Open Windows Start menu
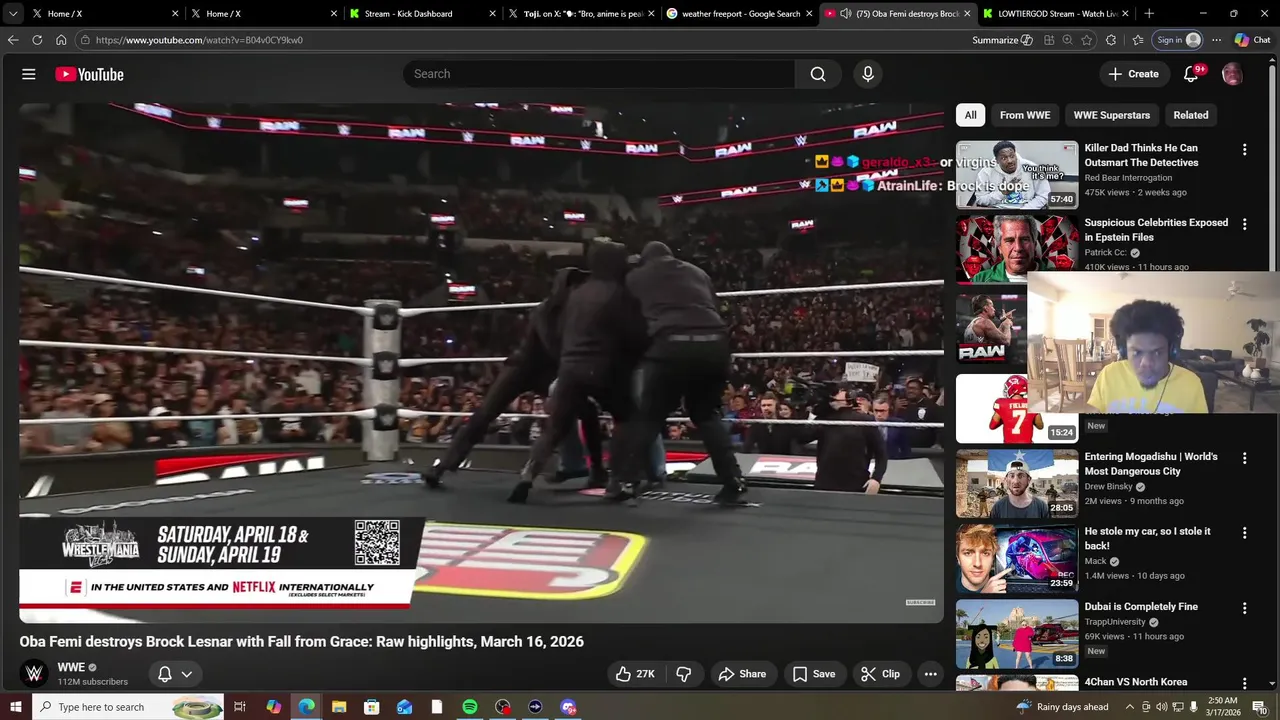This screenshot has width=1280, height=720. click(15, 707)
